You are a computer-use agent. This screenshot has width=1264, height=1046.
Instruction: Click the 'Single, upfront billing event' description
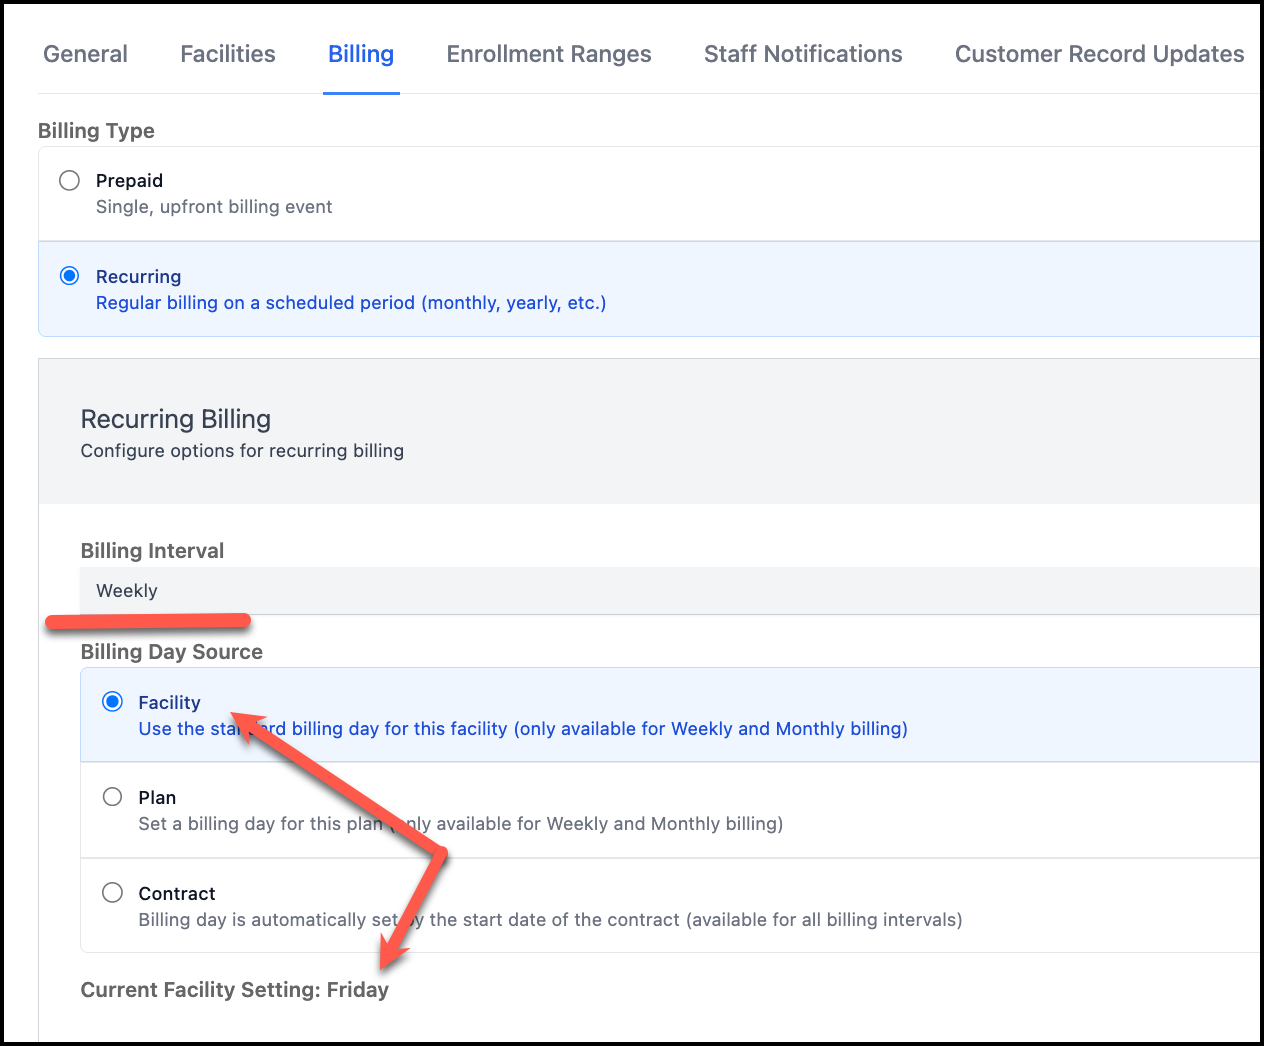point(214,207)
